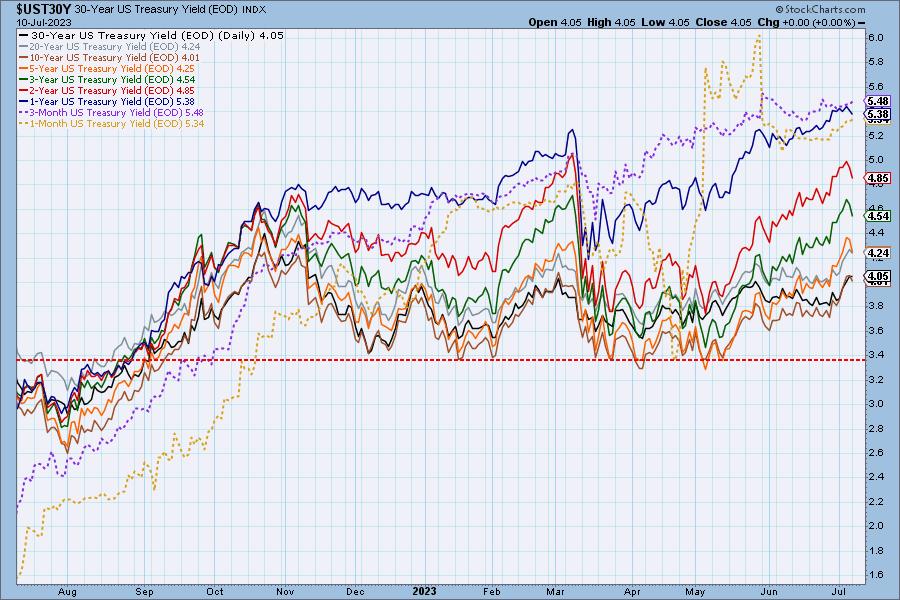This screenshot has width=900, height=600.
Task: Select the 3-Month US Treasury Yield legend entry
Action: (x=111, y=113)
